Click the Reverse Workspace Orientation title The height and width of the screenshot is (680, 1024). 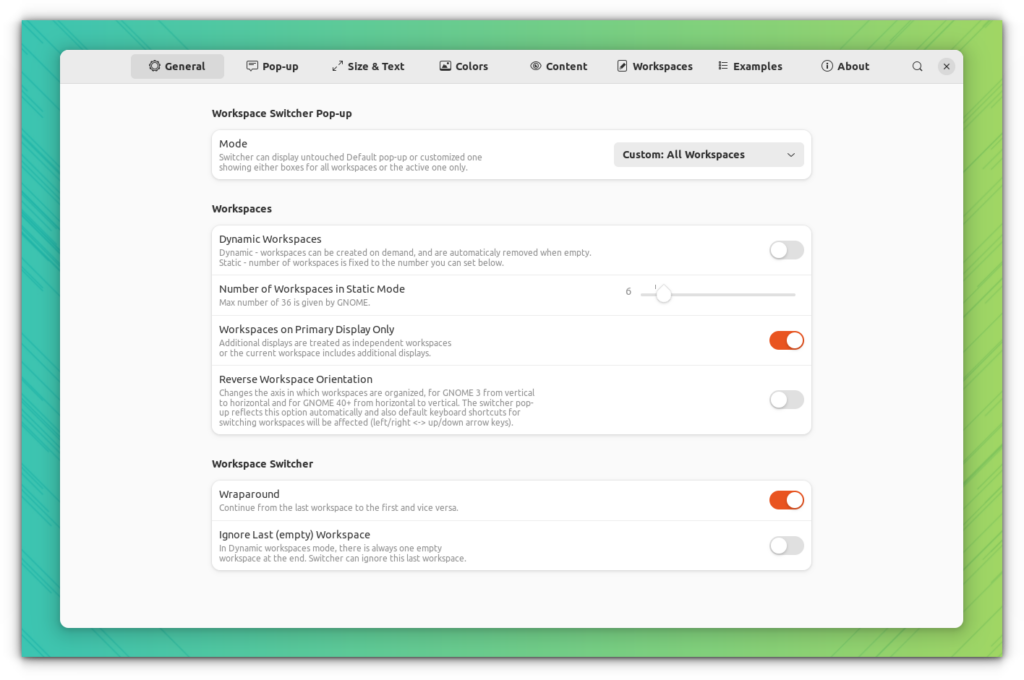pos(295,380)
